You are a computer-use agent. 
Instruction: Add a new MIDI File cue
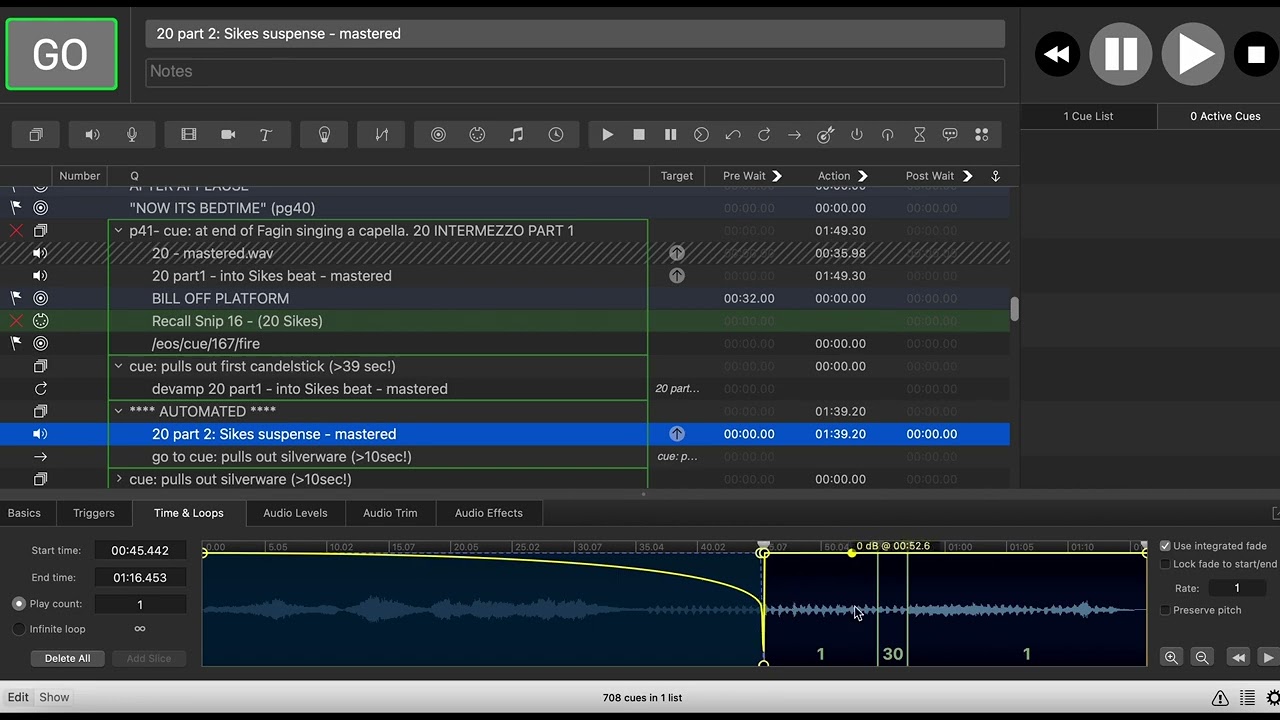pyautogui.click(x=516, y=135)
